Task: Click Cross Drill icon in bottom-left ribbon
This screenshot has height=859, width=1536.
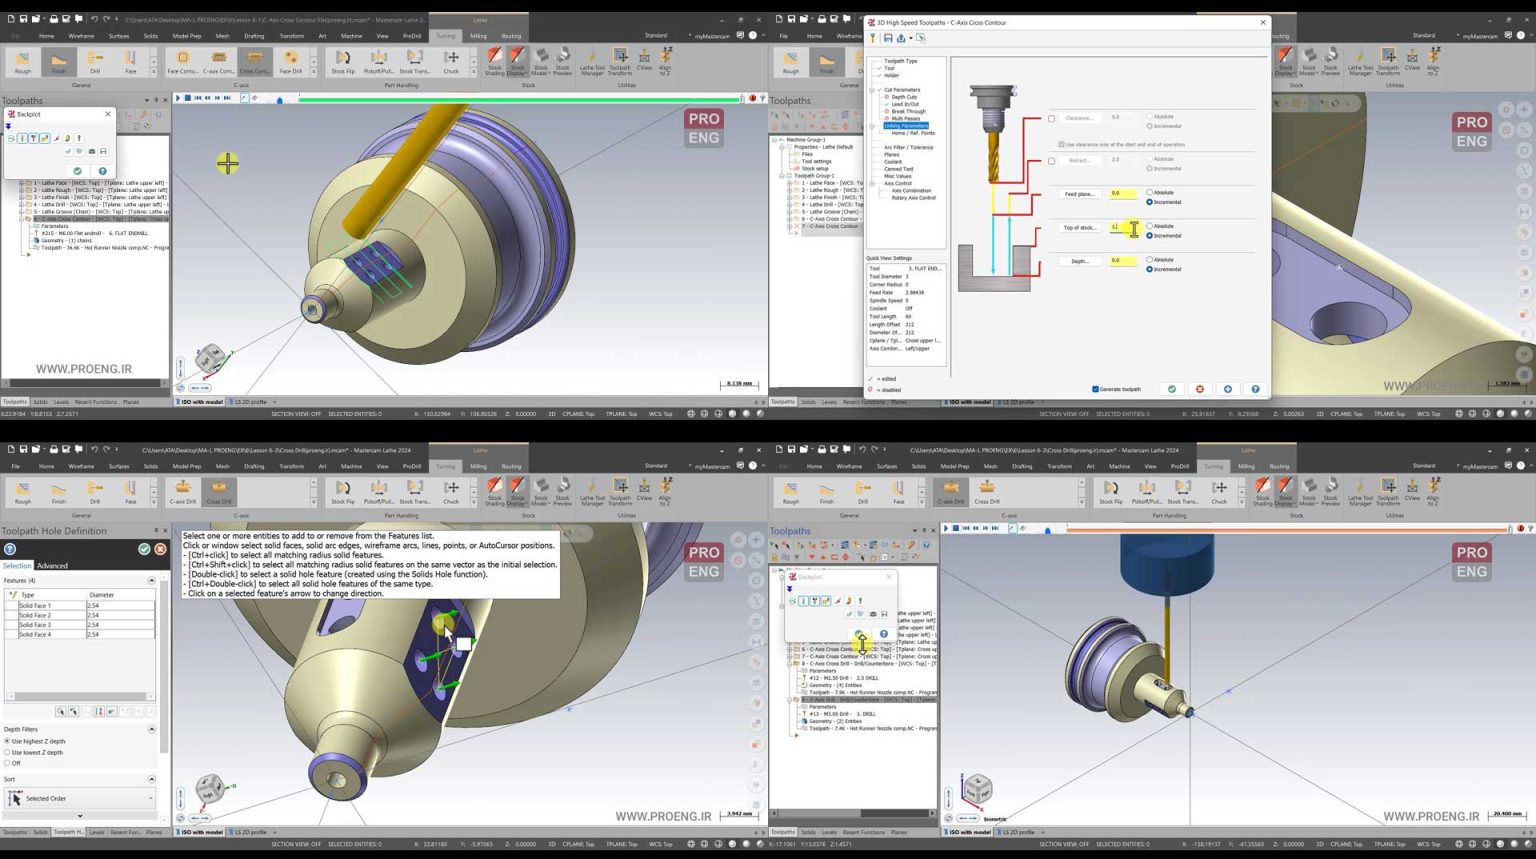Action: [x=219, y=491]
